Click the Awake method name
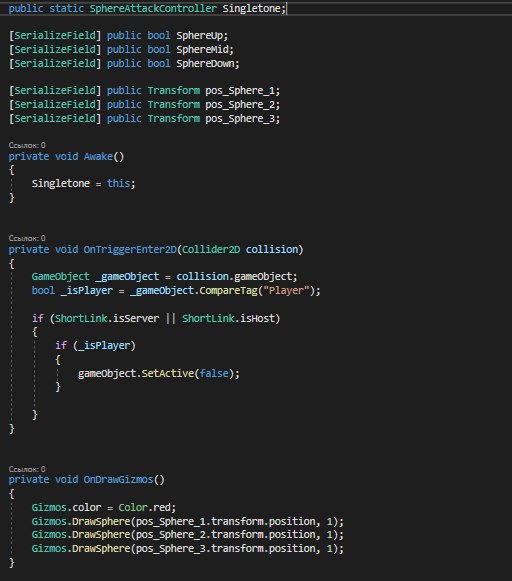Screen dimensions: 512x581 [x=98, y=156]
